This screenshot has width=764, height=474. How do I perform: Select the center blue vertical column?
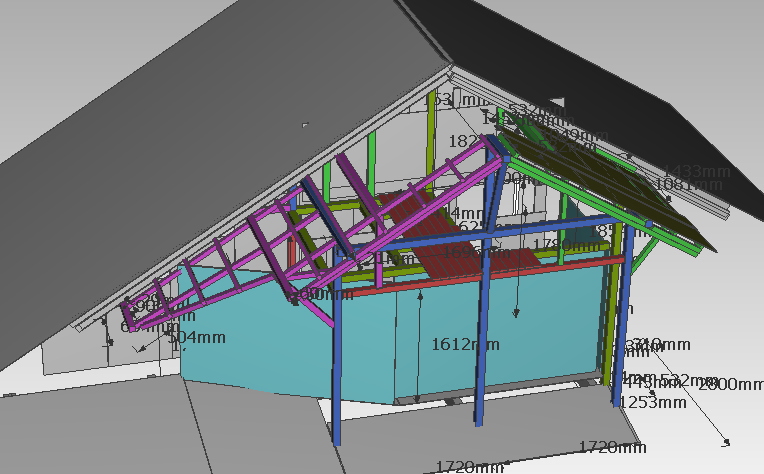point(484,330)
